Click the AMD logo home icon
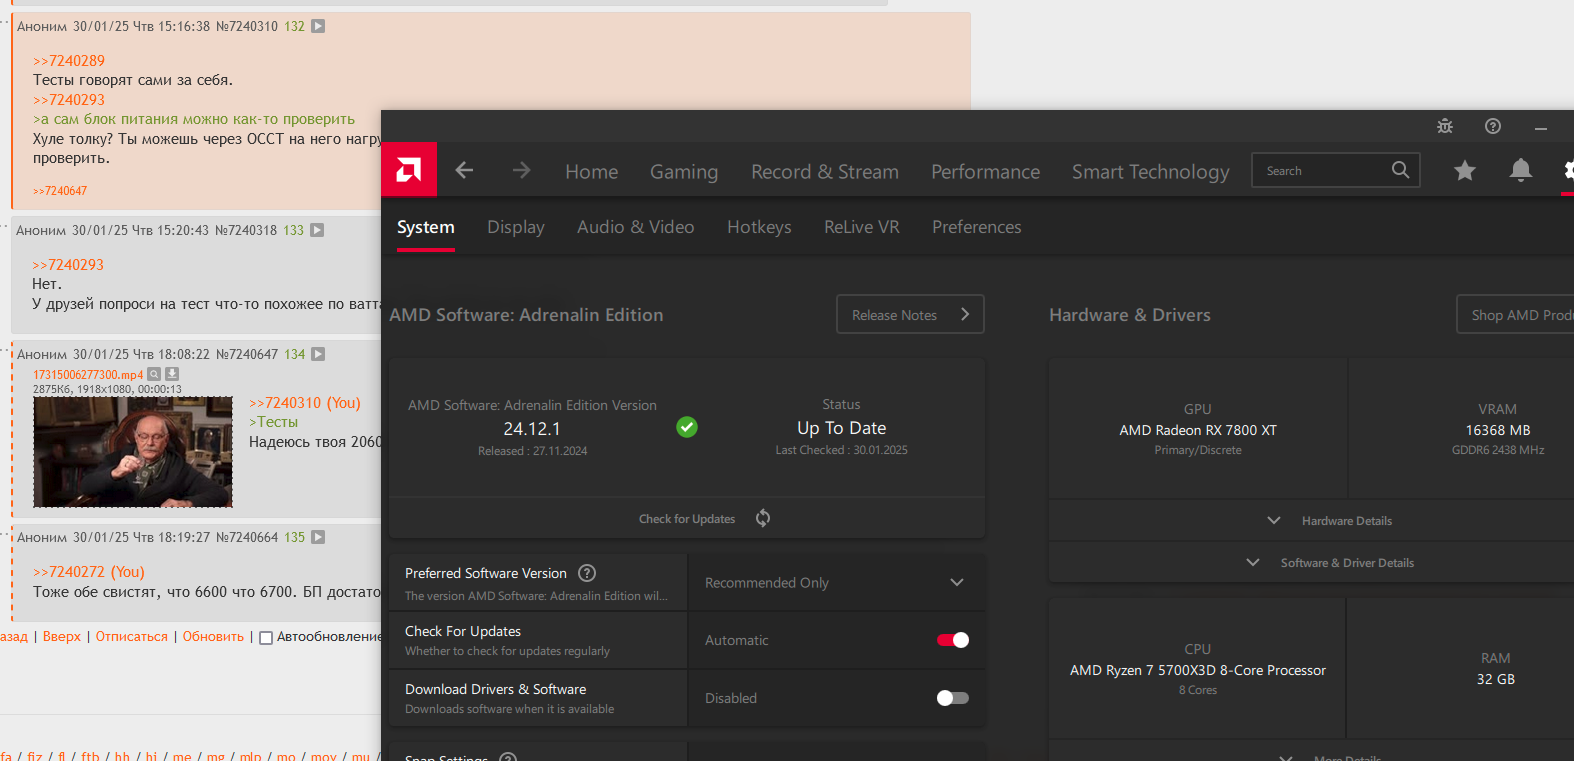The height and width of the screenshot is (761, 1574). click(x=409, y=170)
